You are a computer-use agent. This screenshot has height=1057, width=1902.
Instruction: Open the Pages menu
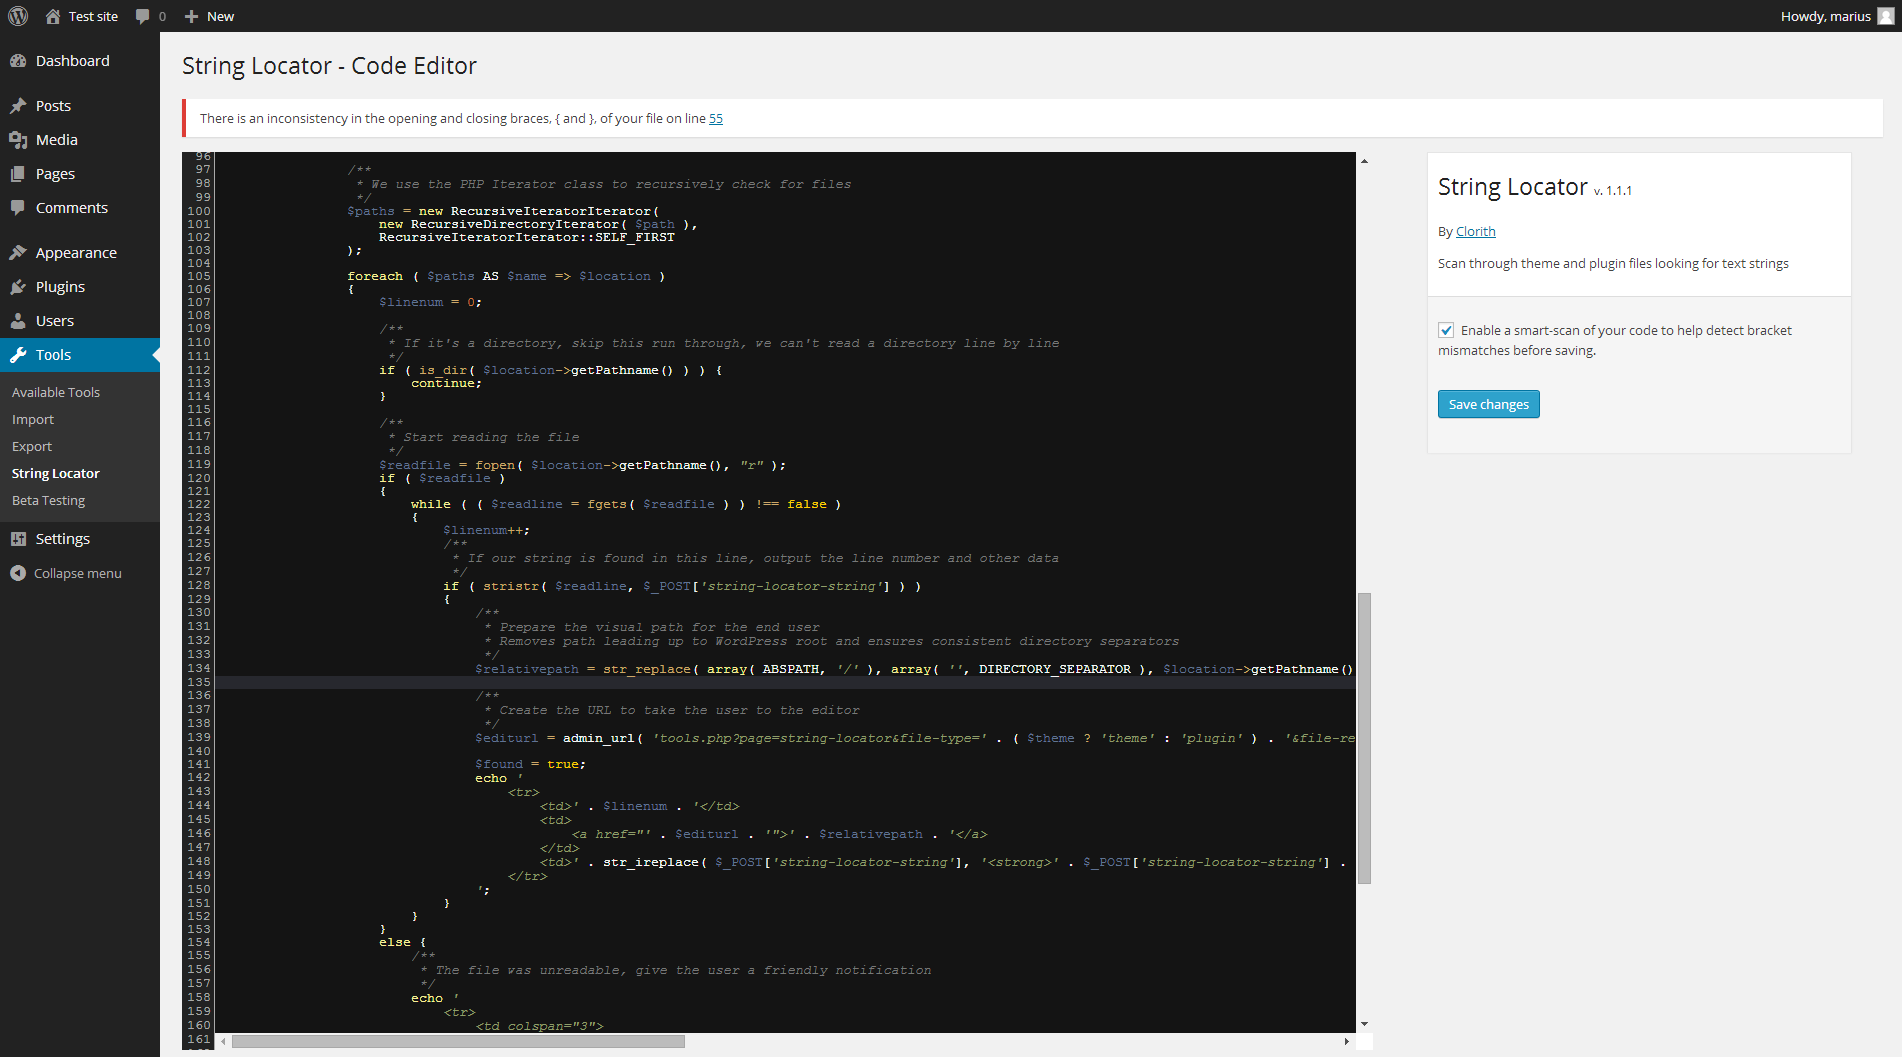pyautogui.click(x=80, y=174)
